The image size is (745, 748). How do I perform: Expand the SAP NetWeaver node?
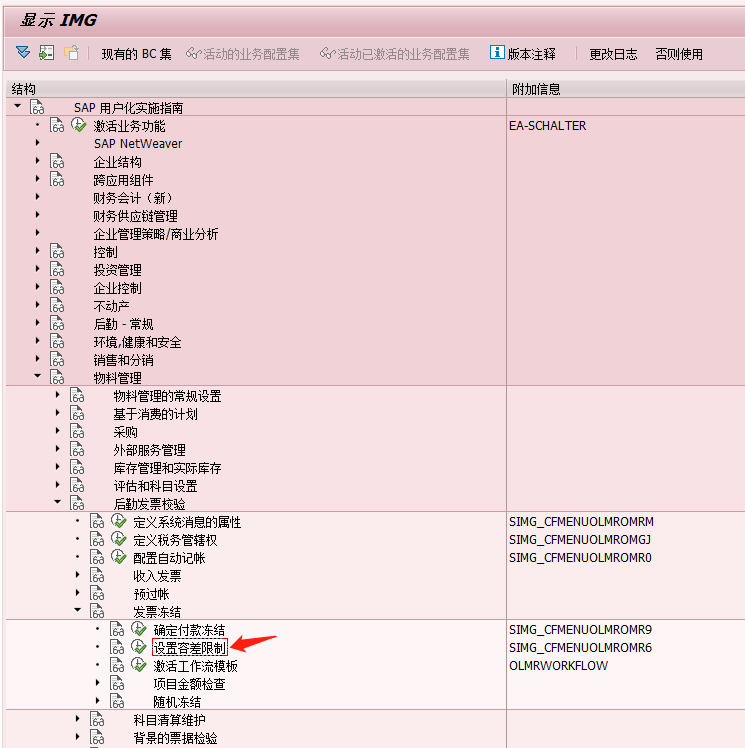pyautogui.click(x=37, y=143)
